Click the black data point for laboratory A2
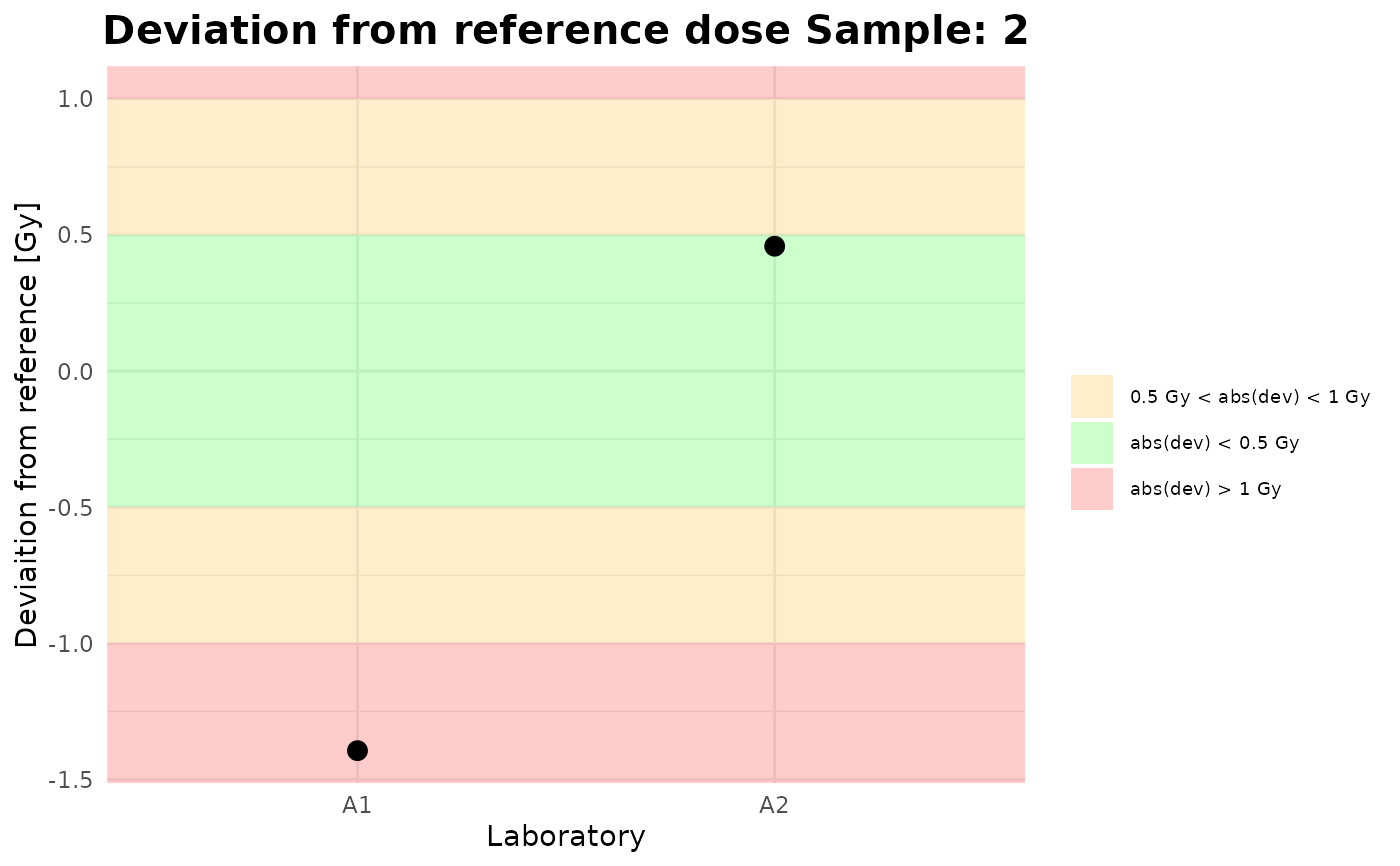1400x866 pixels. (x=774, y=246)
